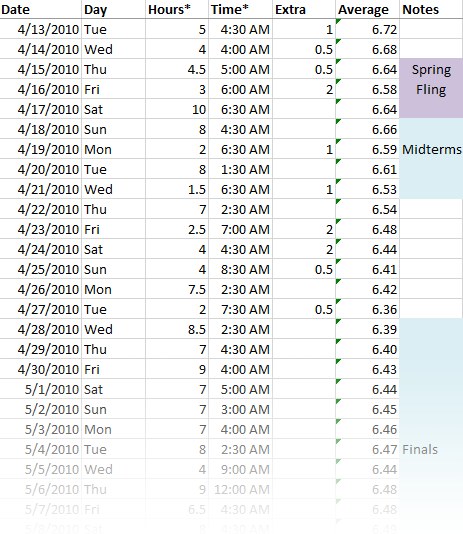The image size is (463, 534).
Task: Select the Hours cell showing 8.5
Action: [177, 329]
